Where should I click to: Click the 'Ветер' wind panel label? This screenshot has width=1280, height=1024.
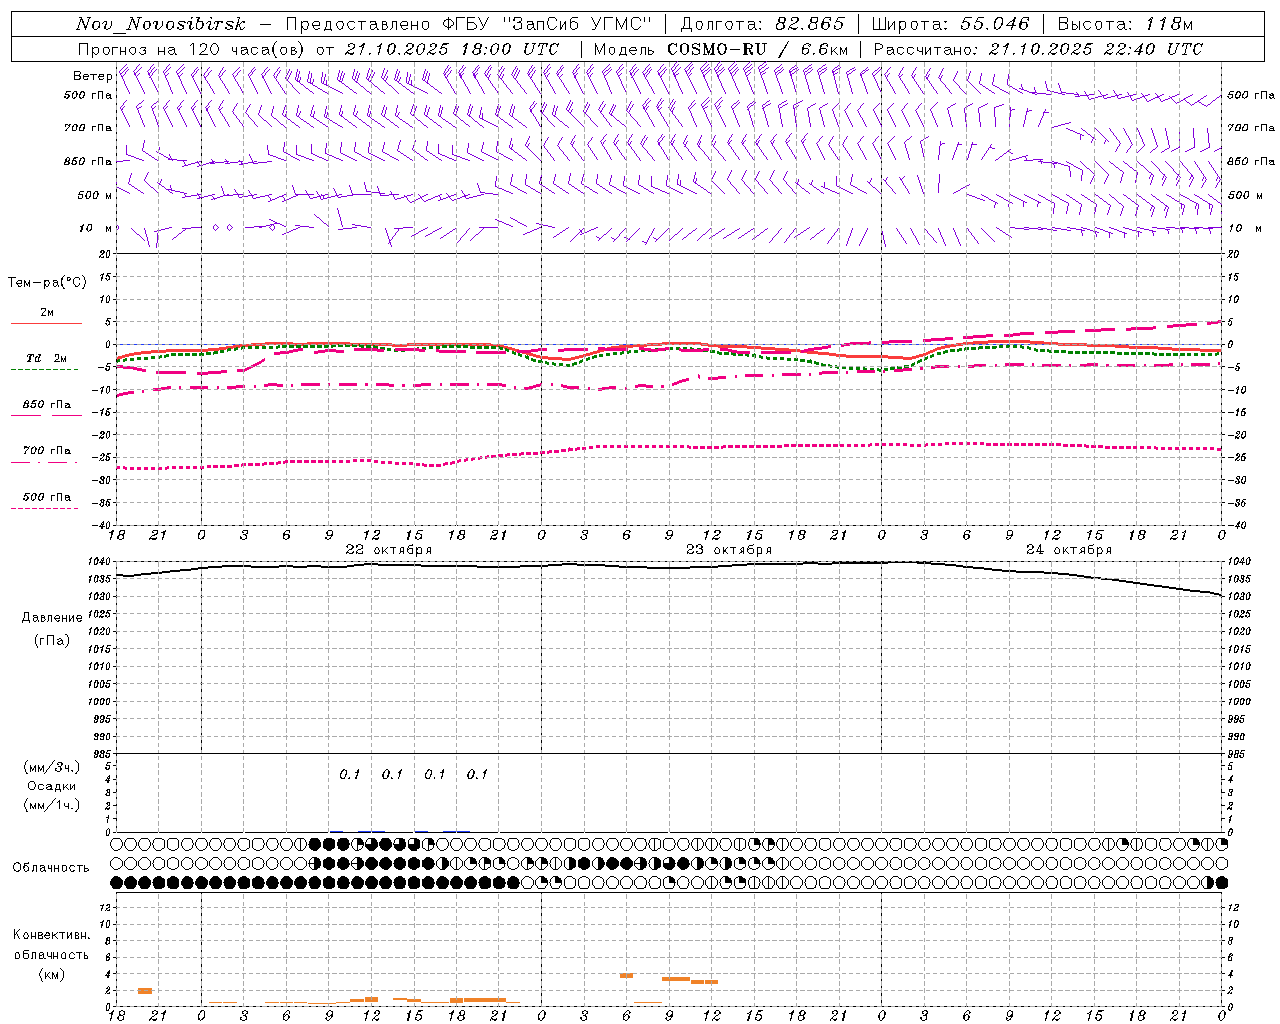coord(92,76)
